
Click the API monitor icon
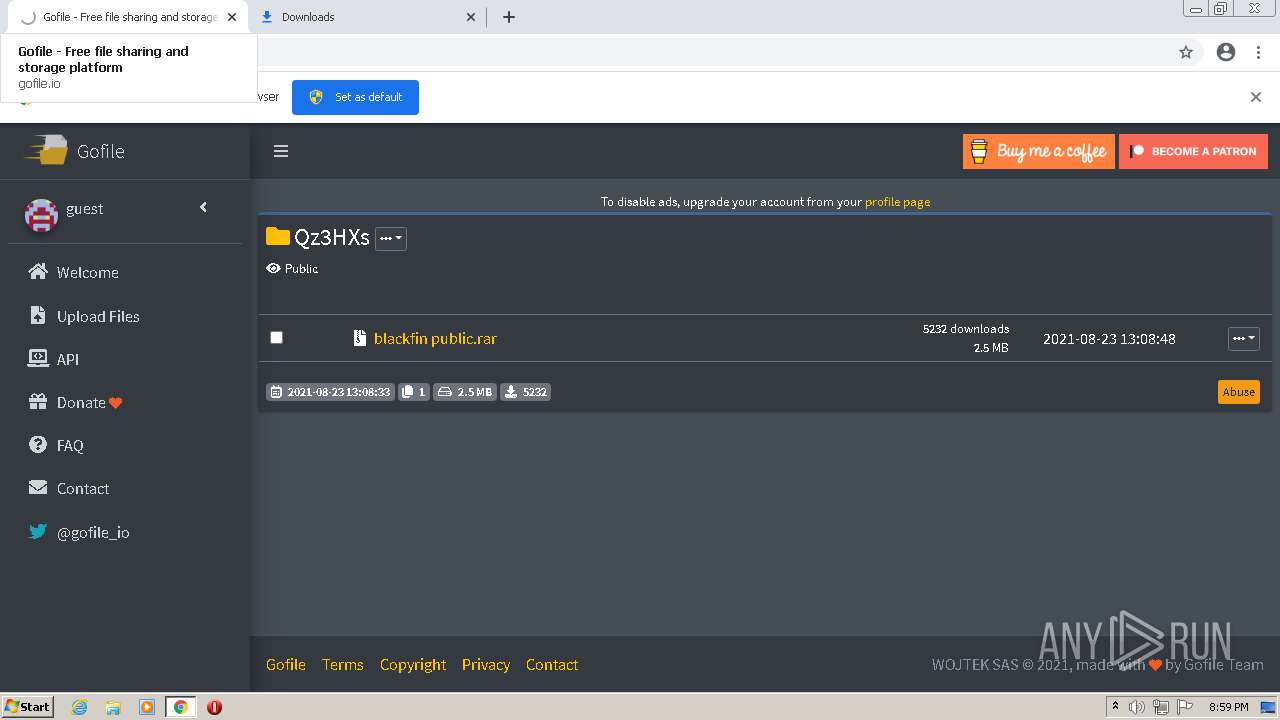pyautogui.click(x=38, y=358)
